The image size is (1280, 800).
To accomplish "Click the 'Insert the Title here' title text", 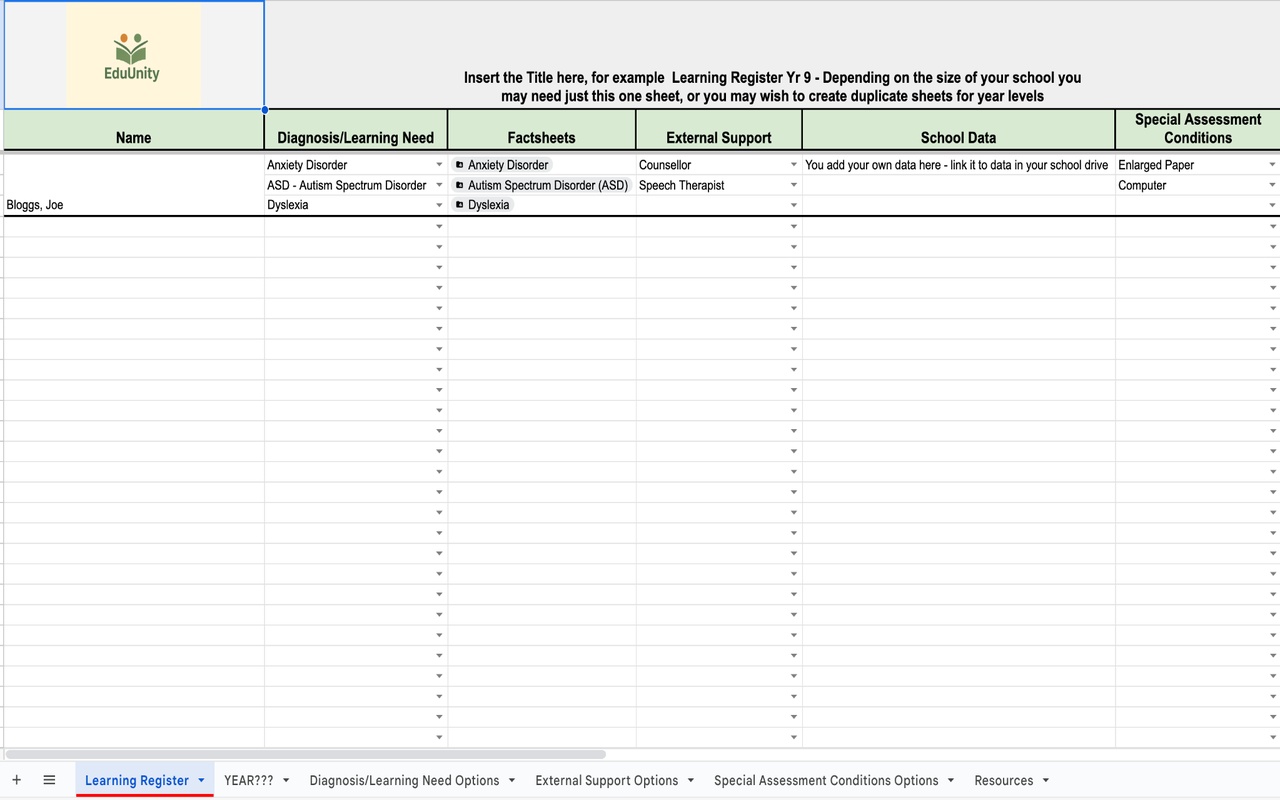I will point(772,87).
